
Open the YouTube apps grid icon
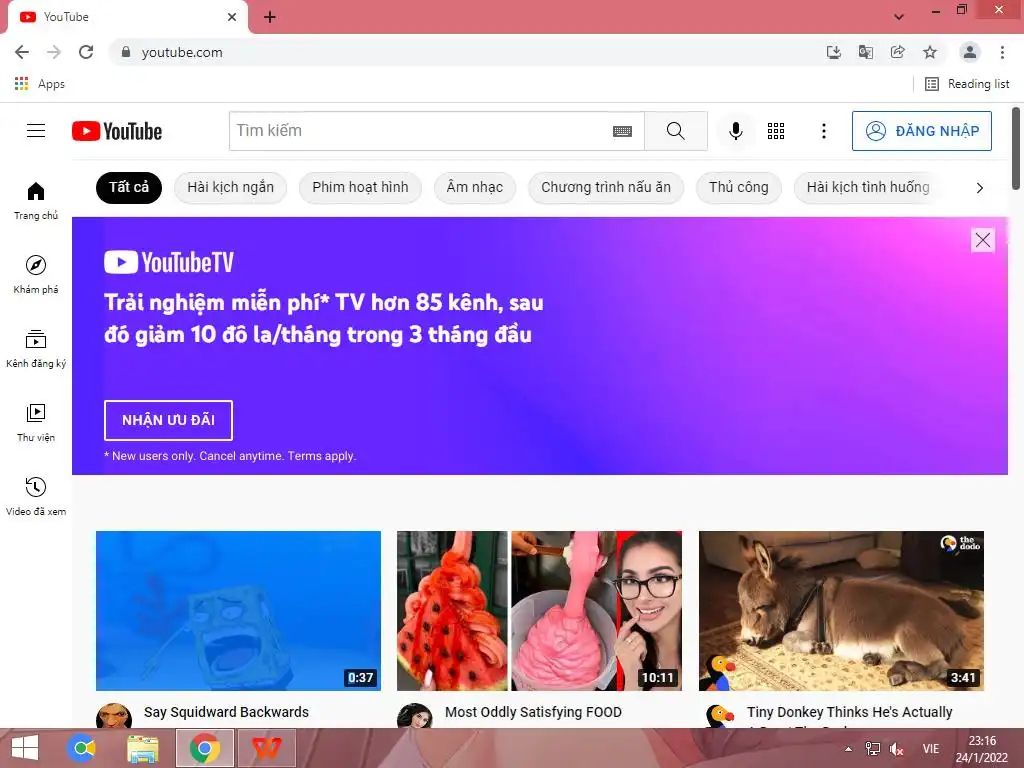tap(776, 131)
